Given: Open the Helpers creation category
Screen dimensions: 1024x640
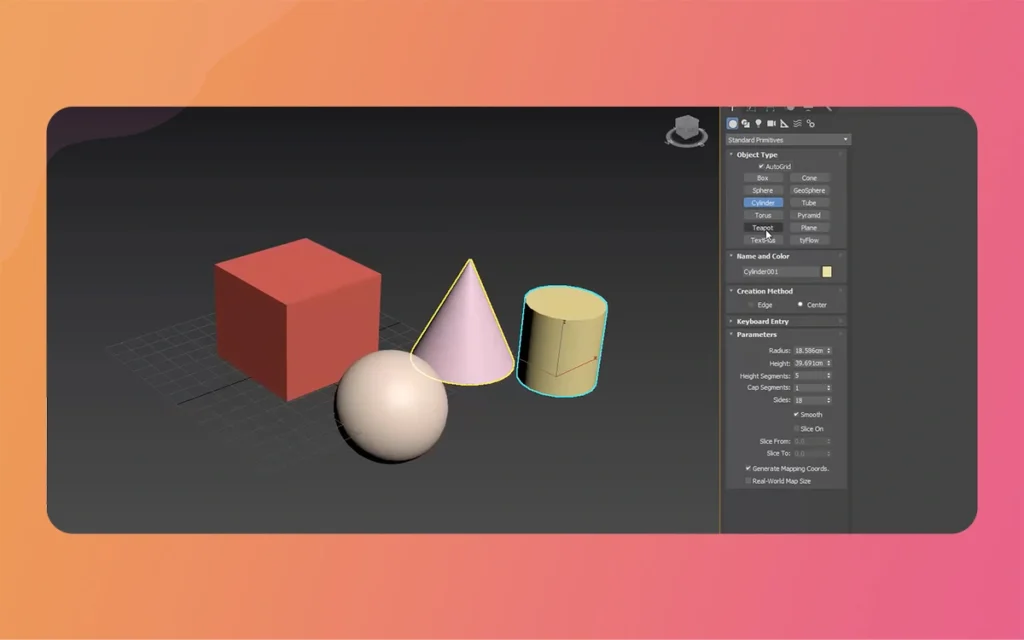Looking at the screenshot, I should click(784, 123).
